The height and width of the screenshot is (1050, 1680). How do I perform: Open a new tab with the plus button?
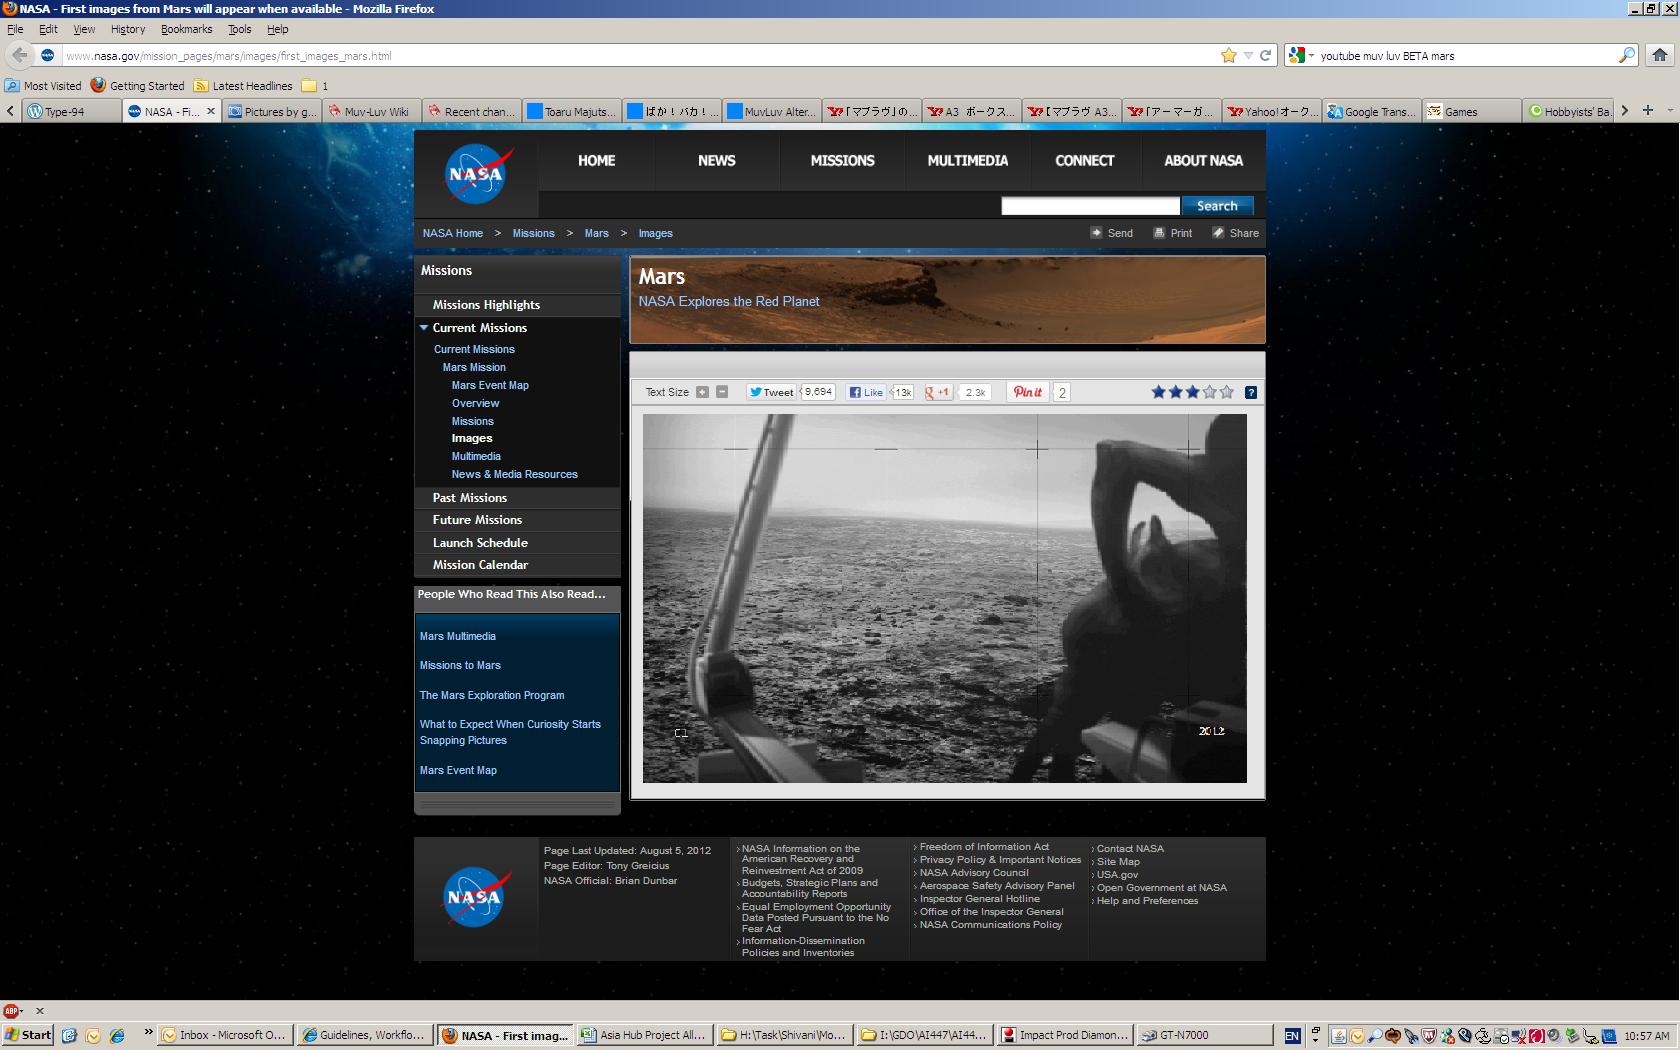click(1648, 110)
